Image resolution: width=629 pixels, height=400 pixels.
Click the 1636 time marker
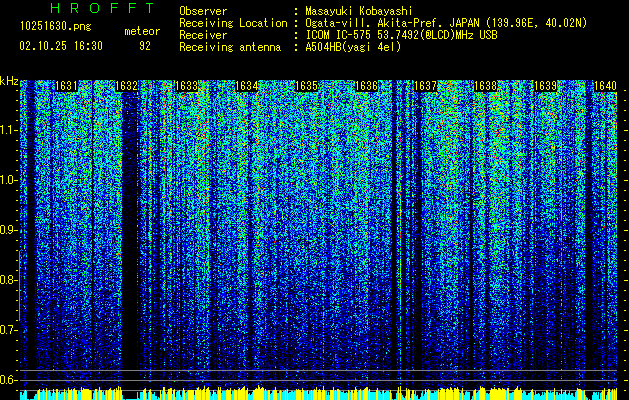[366, 86]
